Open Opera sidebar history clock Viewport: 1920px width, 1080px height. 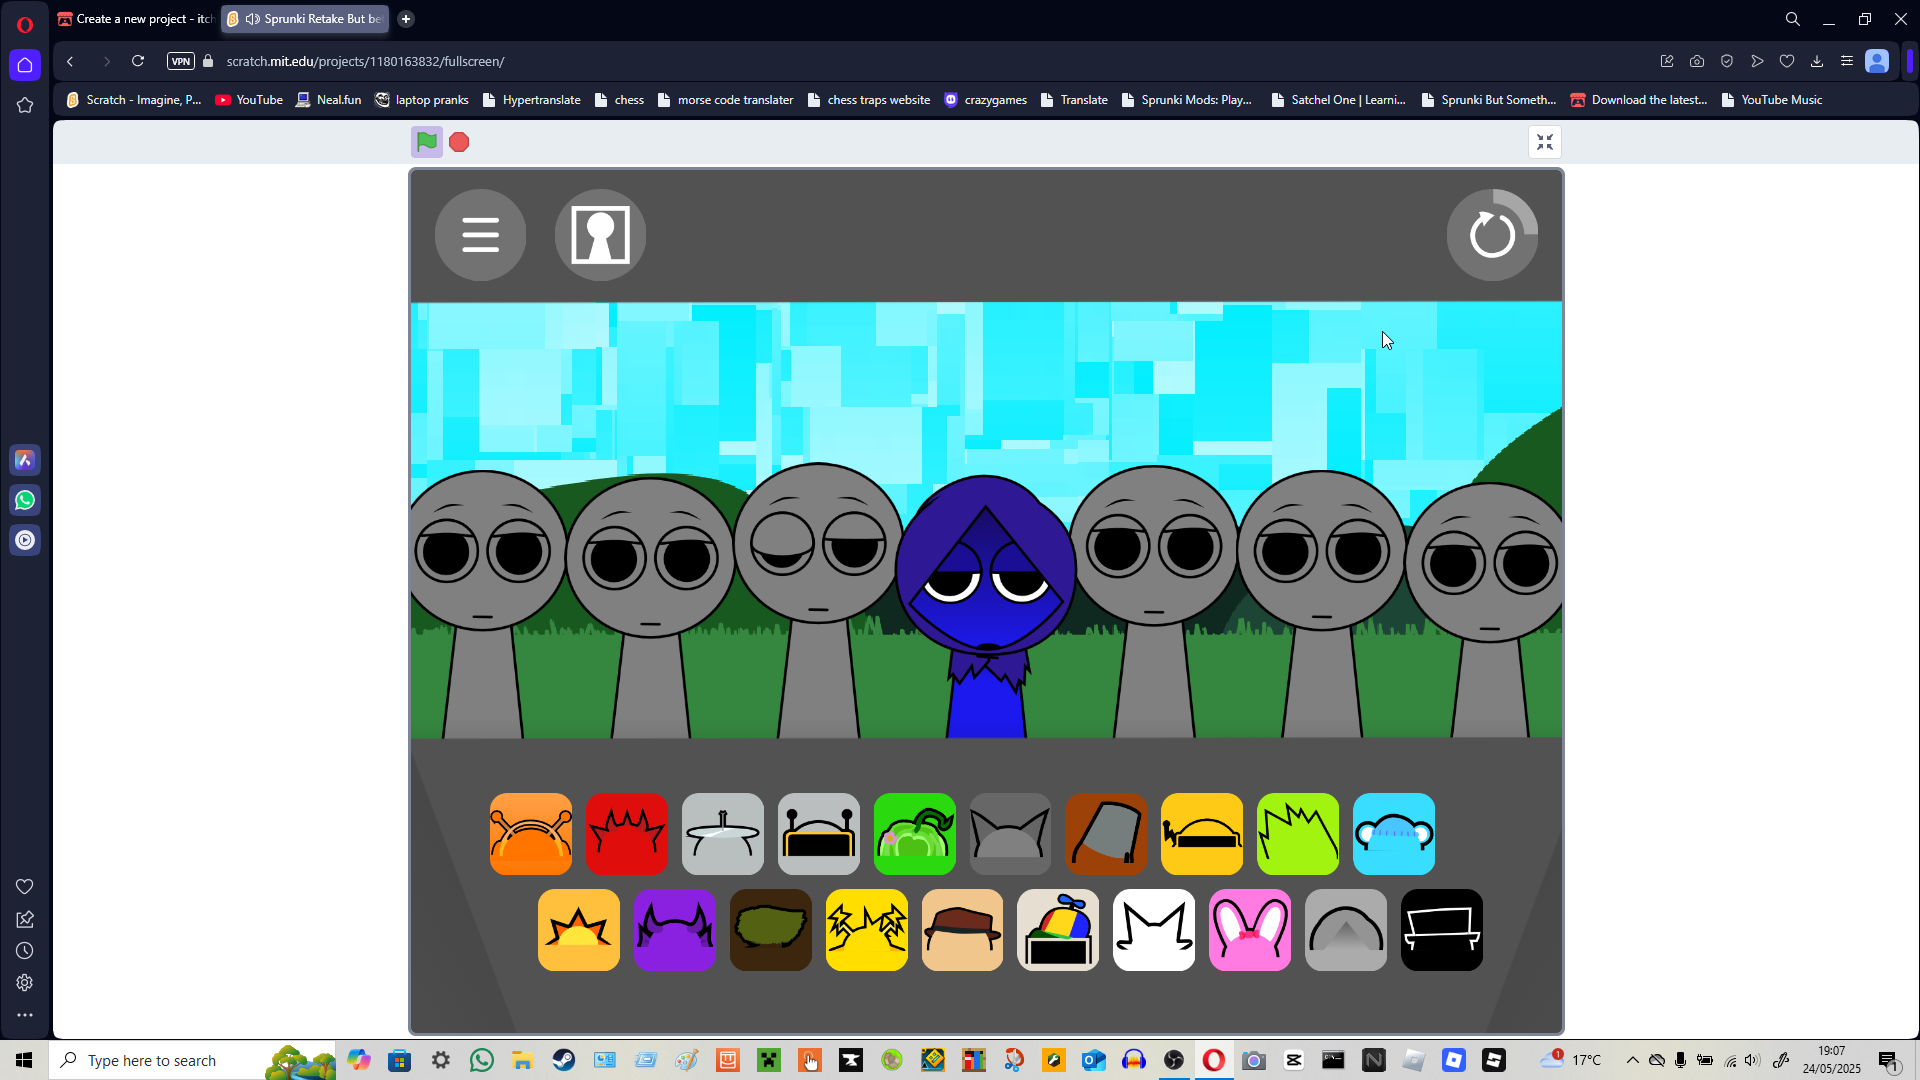pos(25,951)
